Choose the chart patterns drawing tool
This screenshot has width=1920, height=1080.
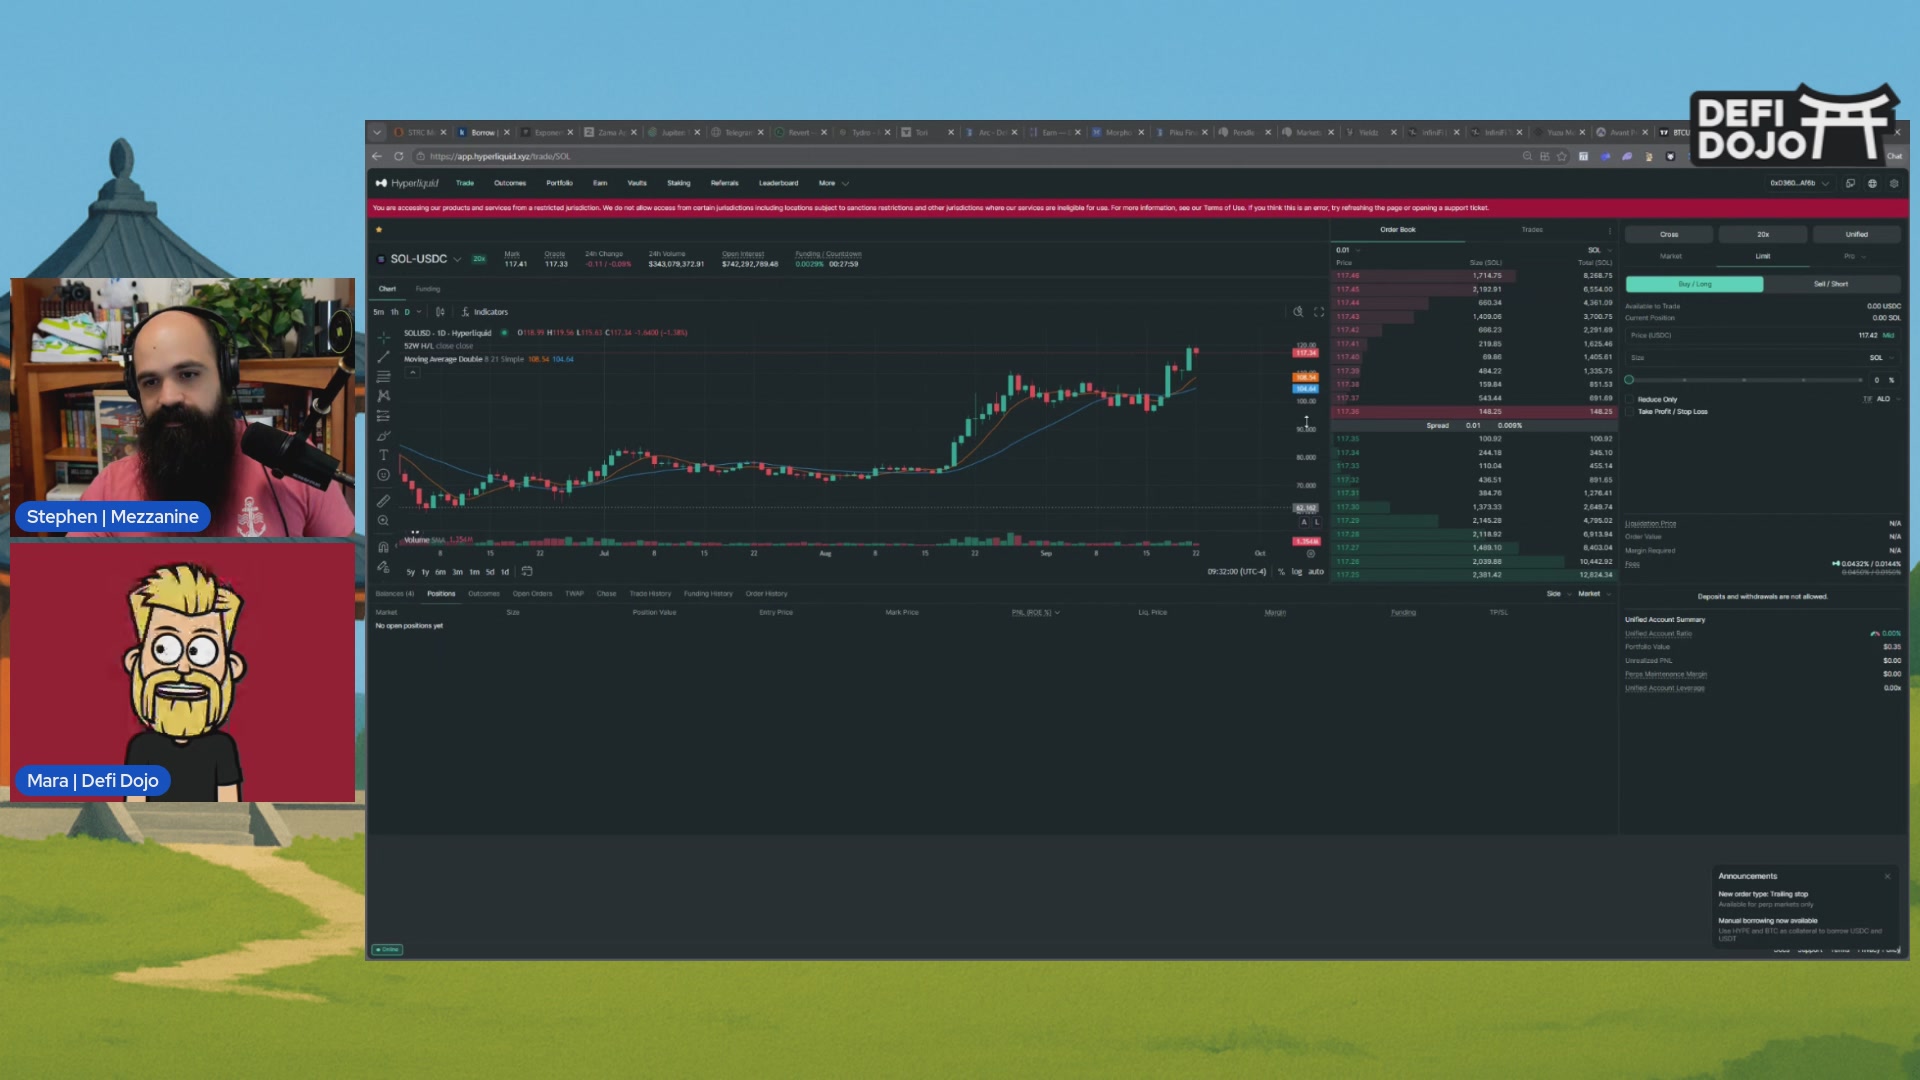383,396
